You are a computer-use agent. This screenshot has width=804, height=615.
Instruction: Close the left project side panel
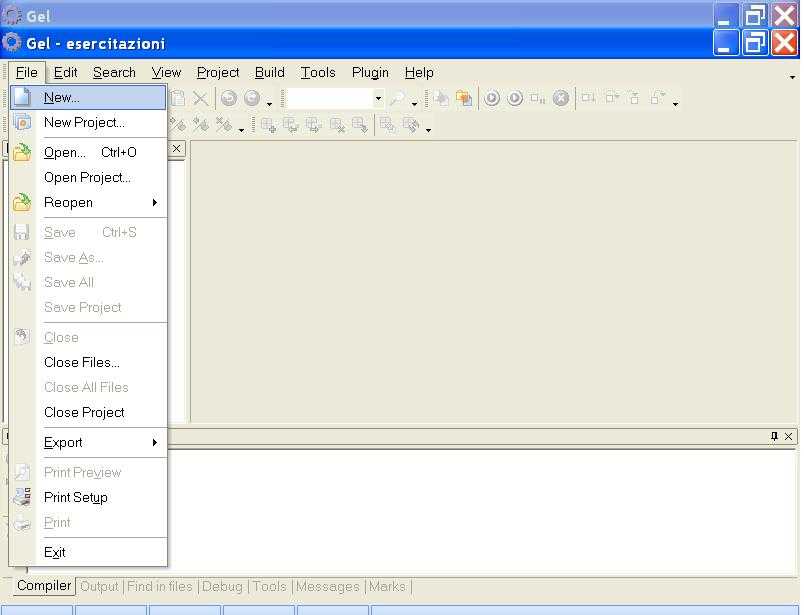[x=176, y=148]
